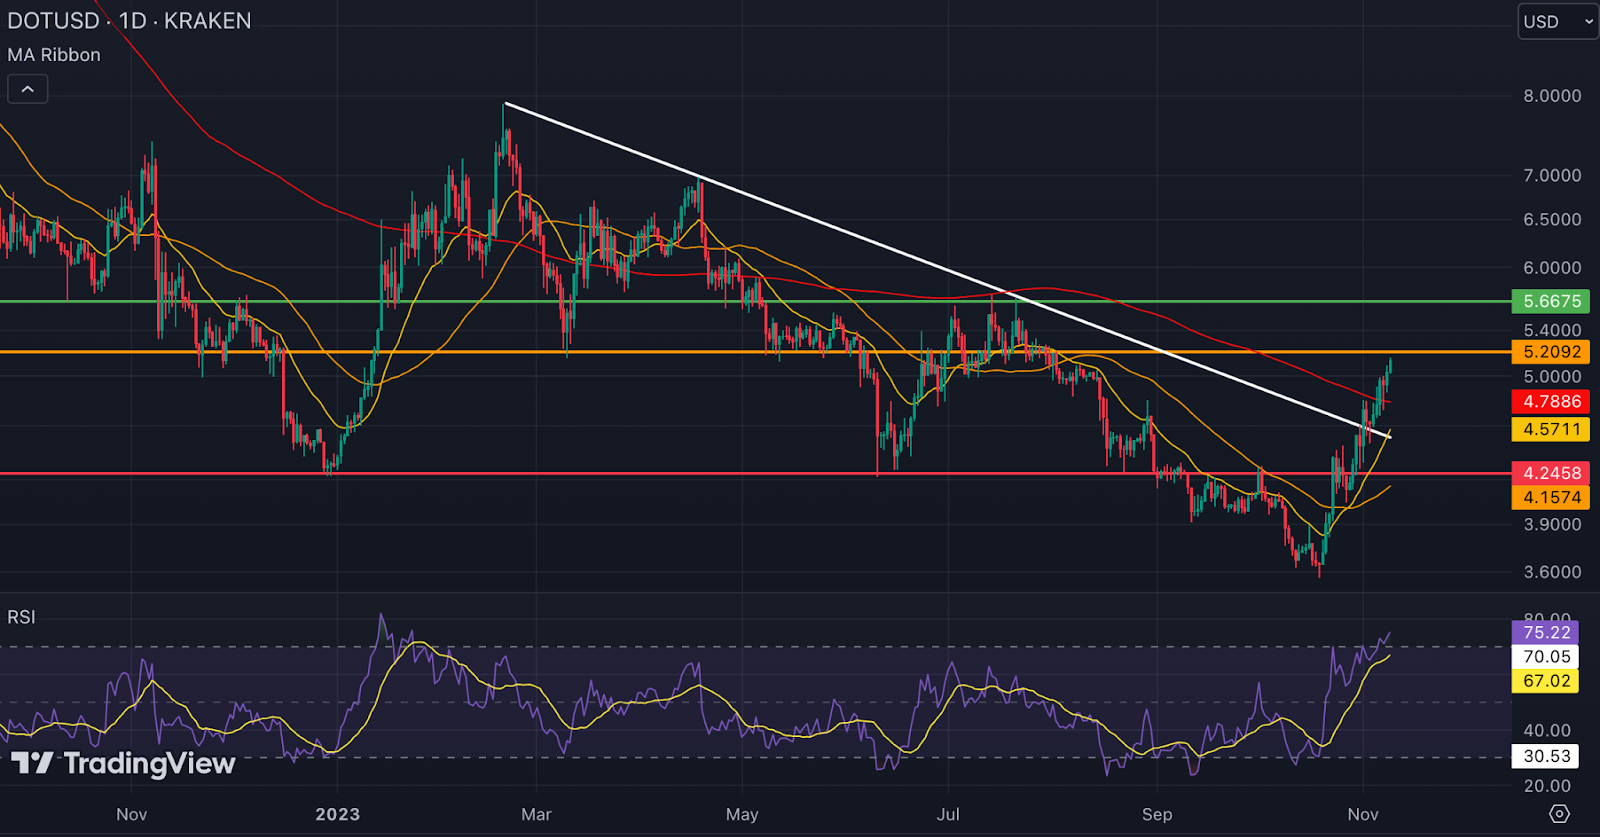This screenshot has height=837, width=1600.
Task: Click the red 4.2458 price label
Action: pyautogui.click(x=1551, y=473)
